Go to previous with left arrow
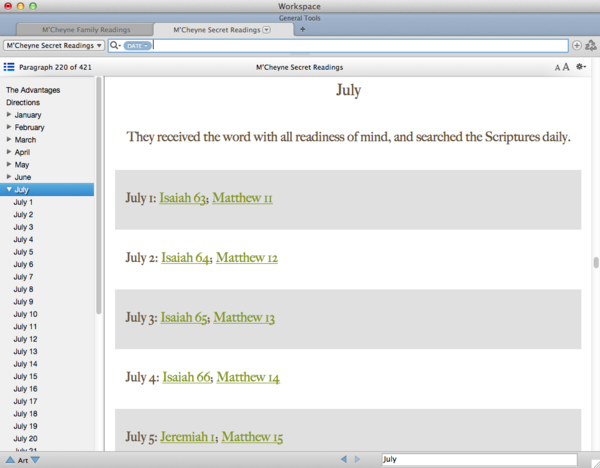The image size is (600, 468). 345,459
